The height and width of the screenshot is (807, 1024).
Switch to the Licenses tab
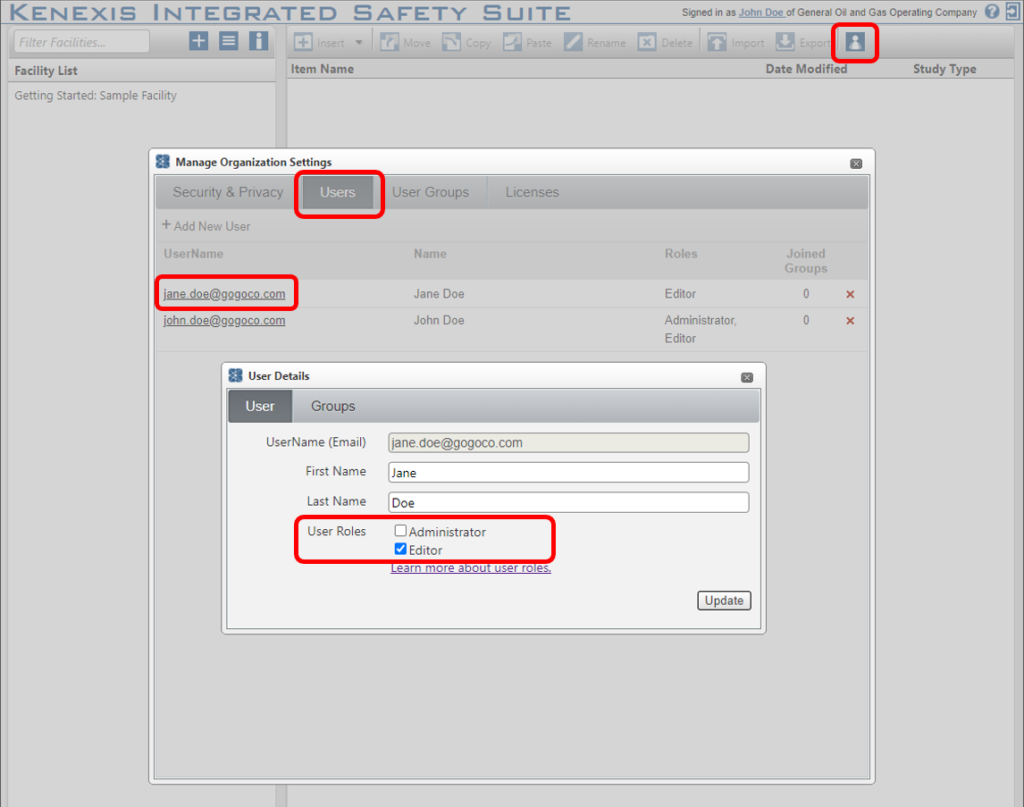(x=531, y=192)
